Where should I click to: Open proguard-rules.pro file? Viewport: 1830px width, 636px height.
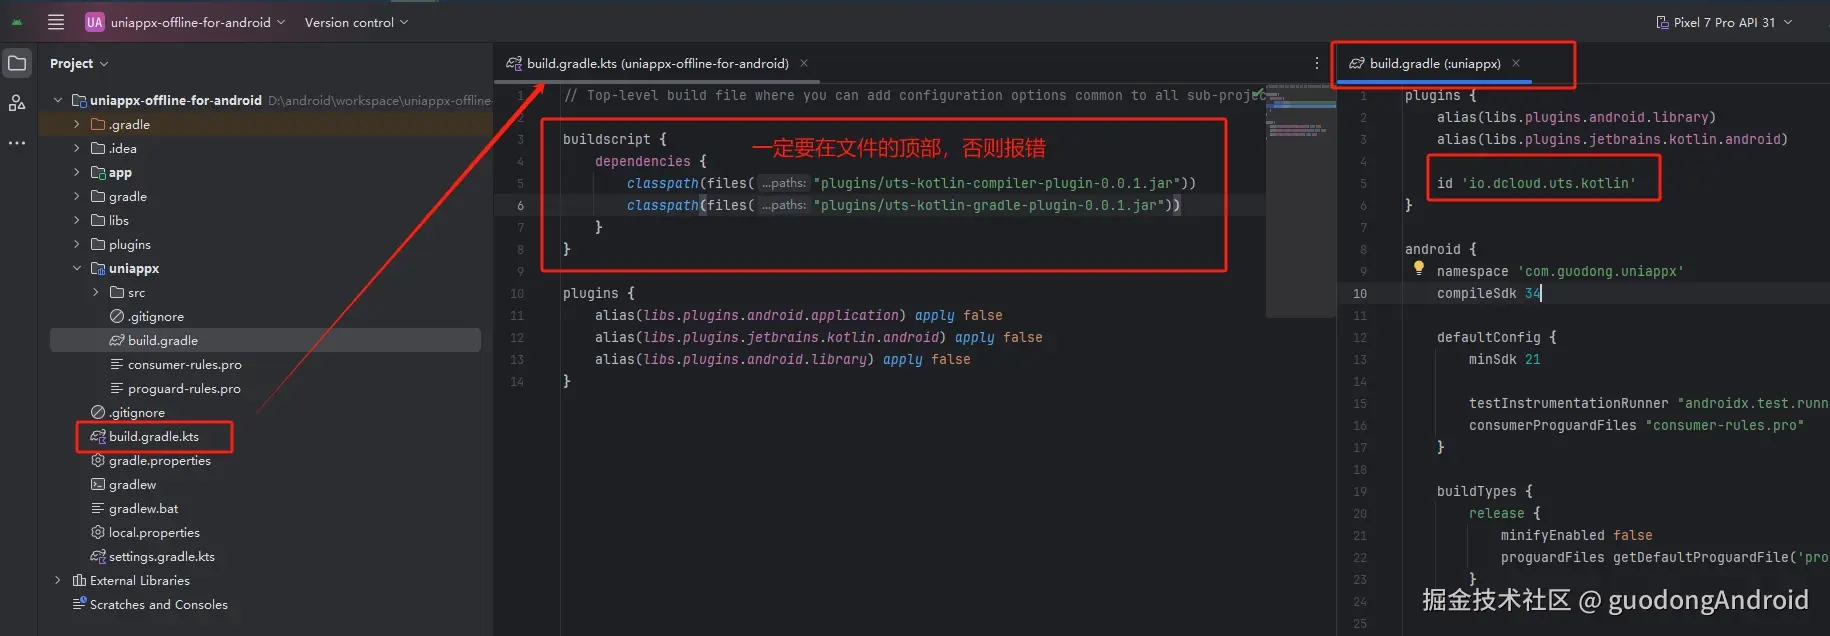(175, 388)
